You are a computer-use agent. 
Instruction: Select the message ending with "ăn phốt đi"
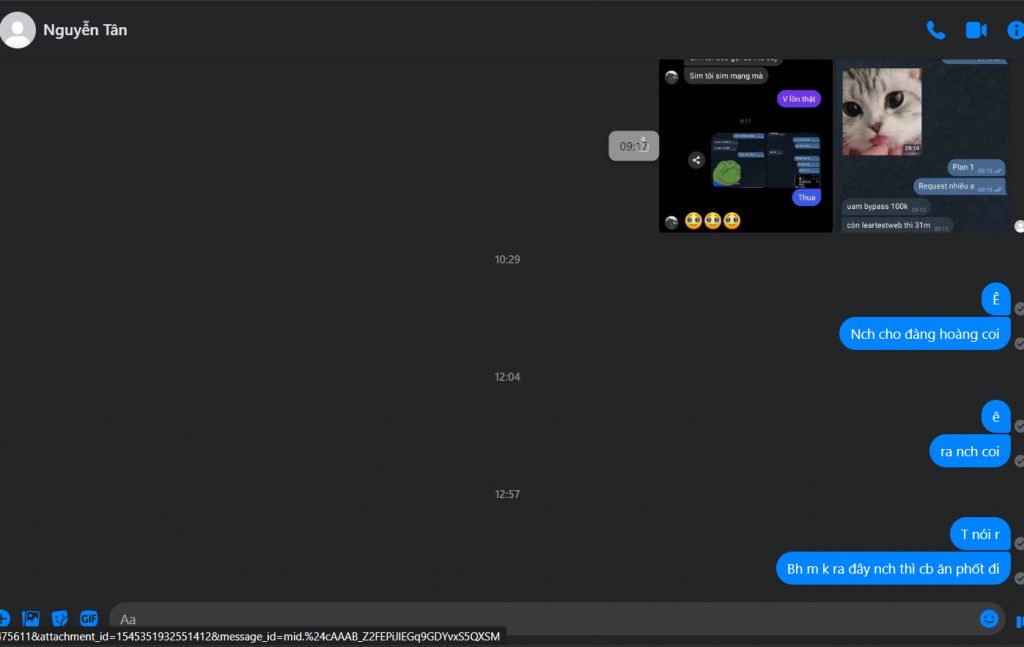click(x=893, y=569)
